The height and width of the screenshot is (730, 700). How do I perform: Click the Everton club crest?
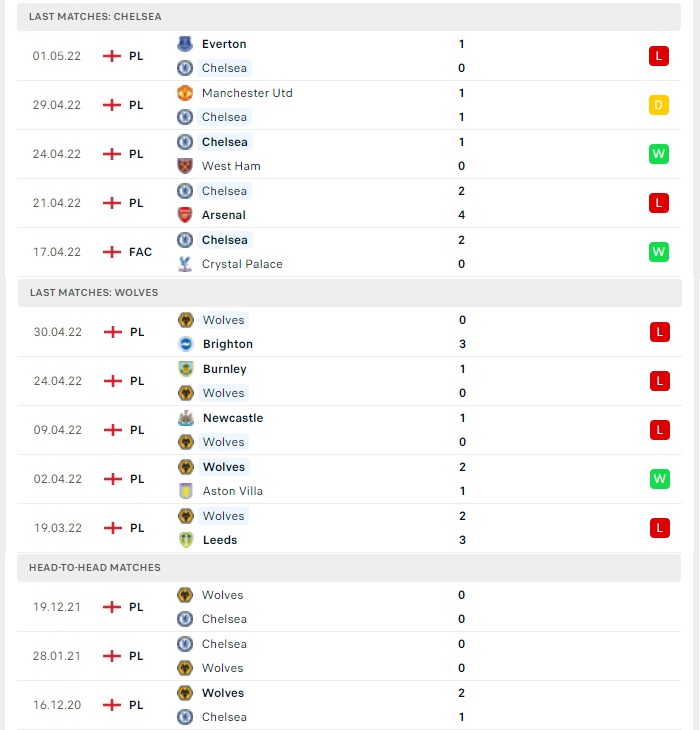coord(185,44)
